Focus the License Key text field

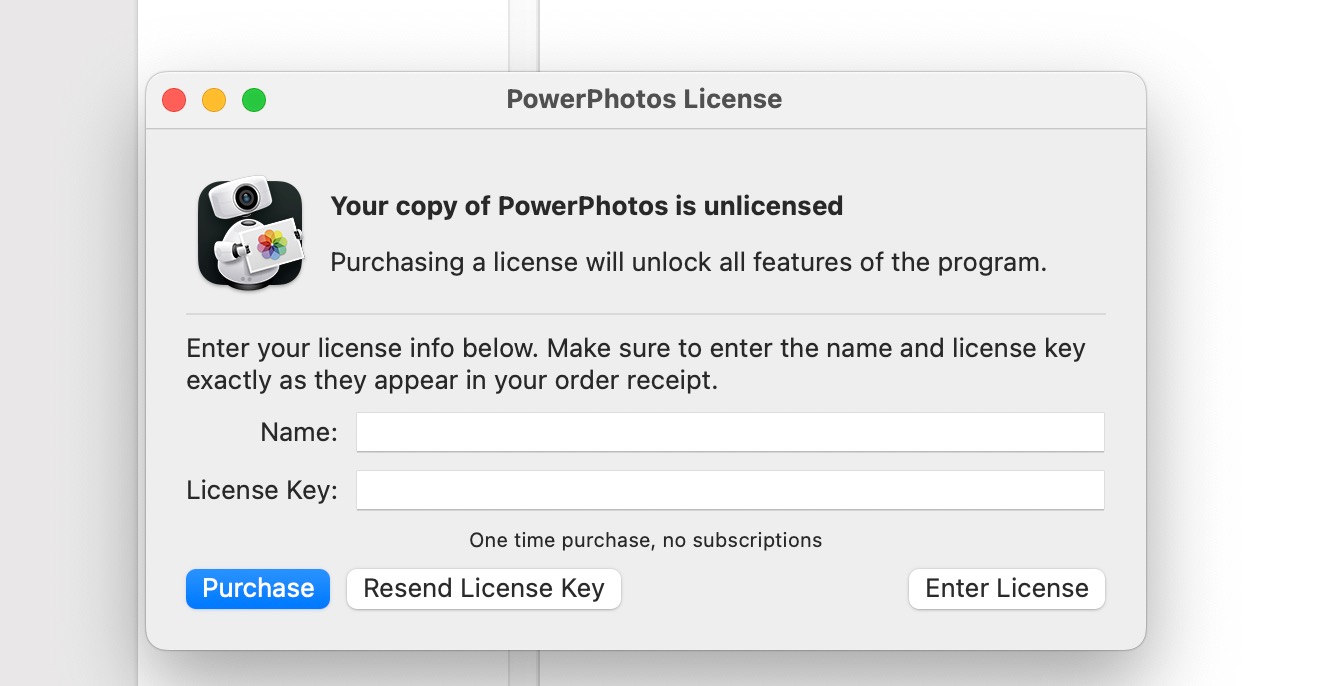pyautogui.click(x=730, y=491)
